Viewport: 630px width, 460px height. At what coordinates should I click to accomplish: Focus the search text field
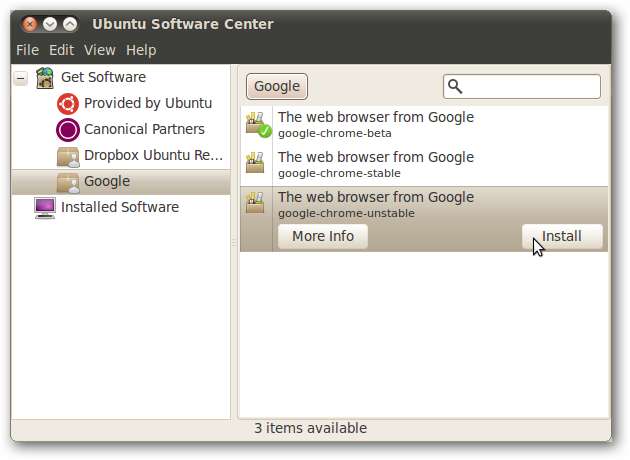click(x=532, y=87)
